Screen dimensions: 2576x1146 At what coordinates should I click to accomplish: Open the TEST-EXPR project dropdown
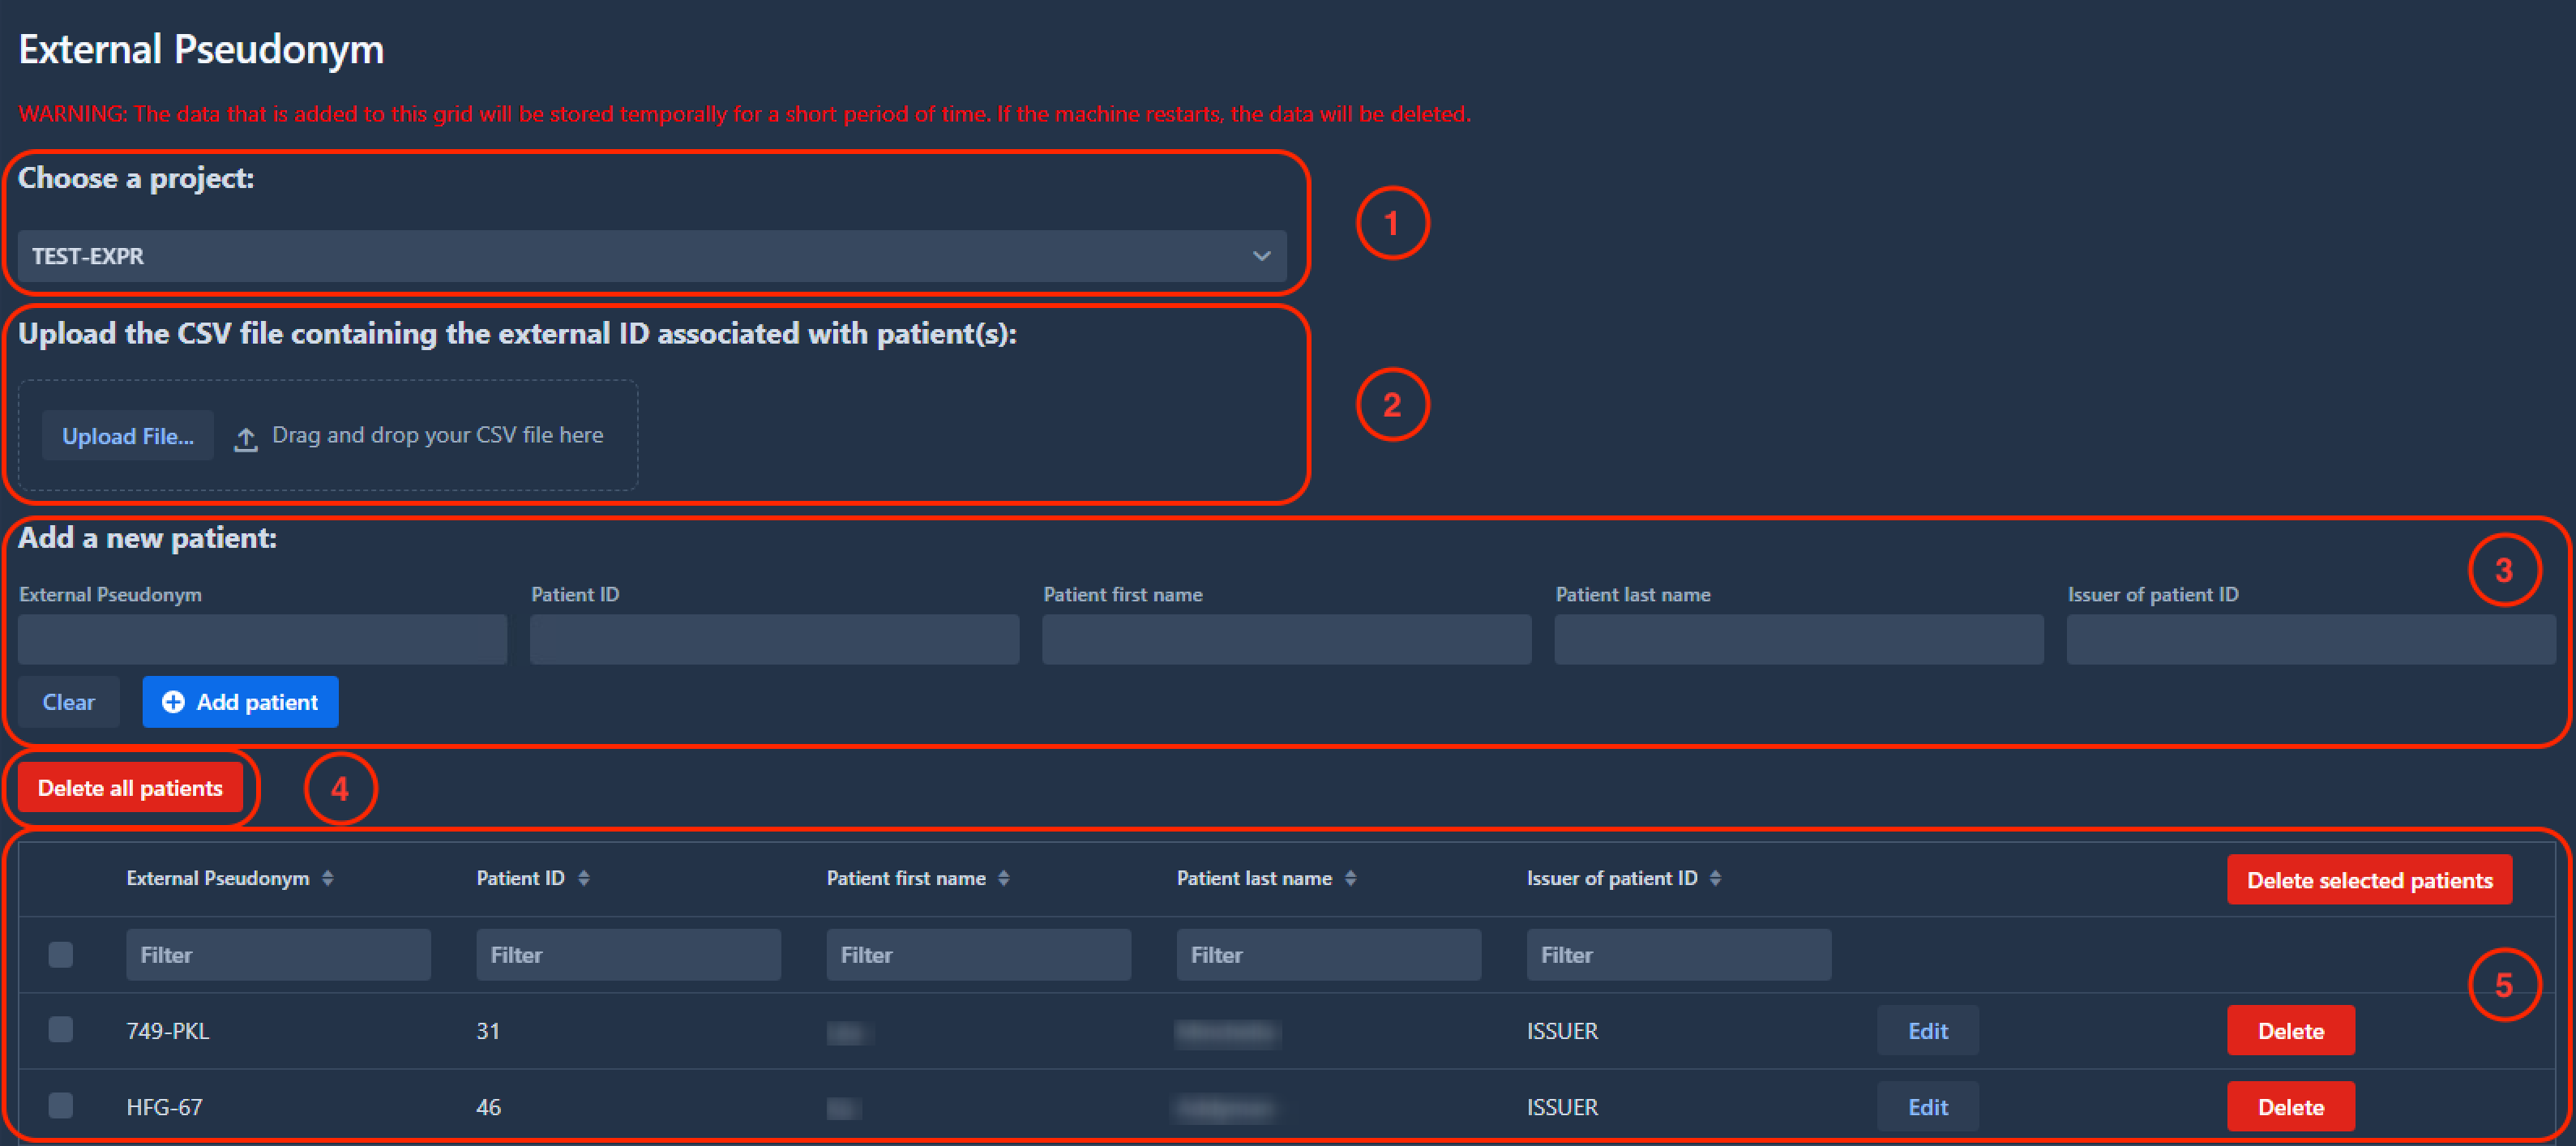point(652,256)
